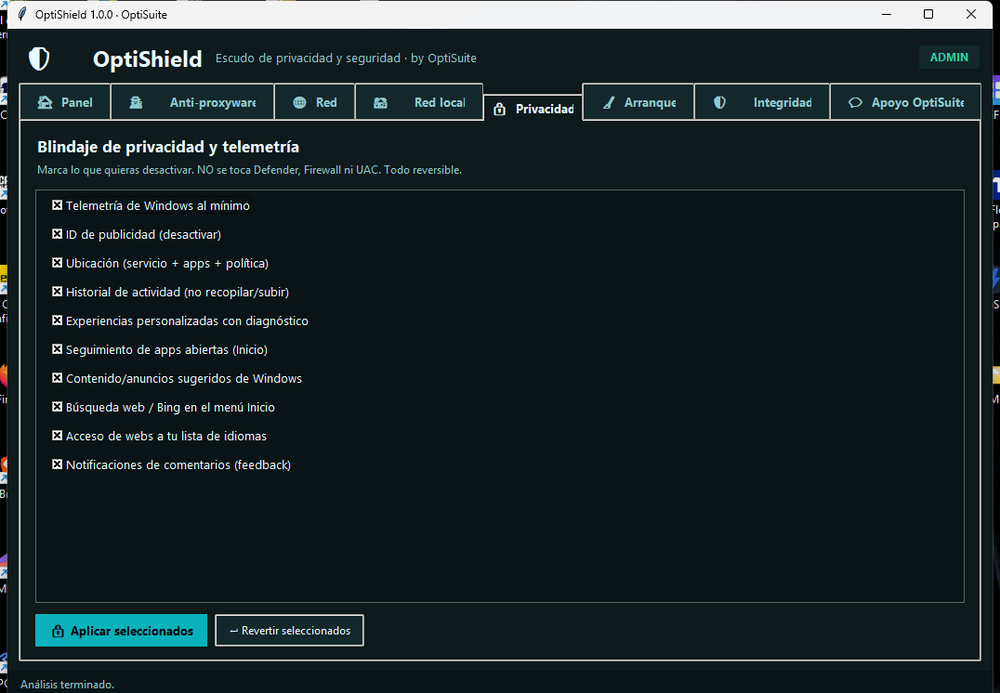This screenshot has height=693, width=1000.
Task: Select the Privacidad tab
Action: (x=533, y=109)
